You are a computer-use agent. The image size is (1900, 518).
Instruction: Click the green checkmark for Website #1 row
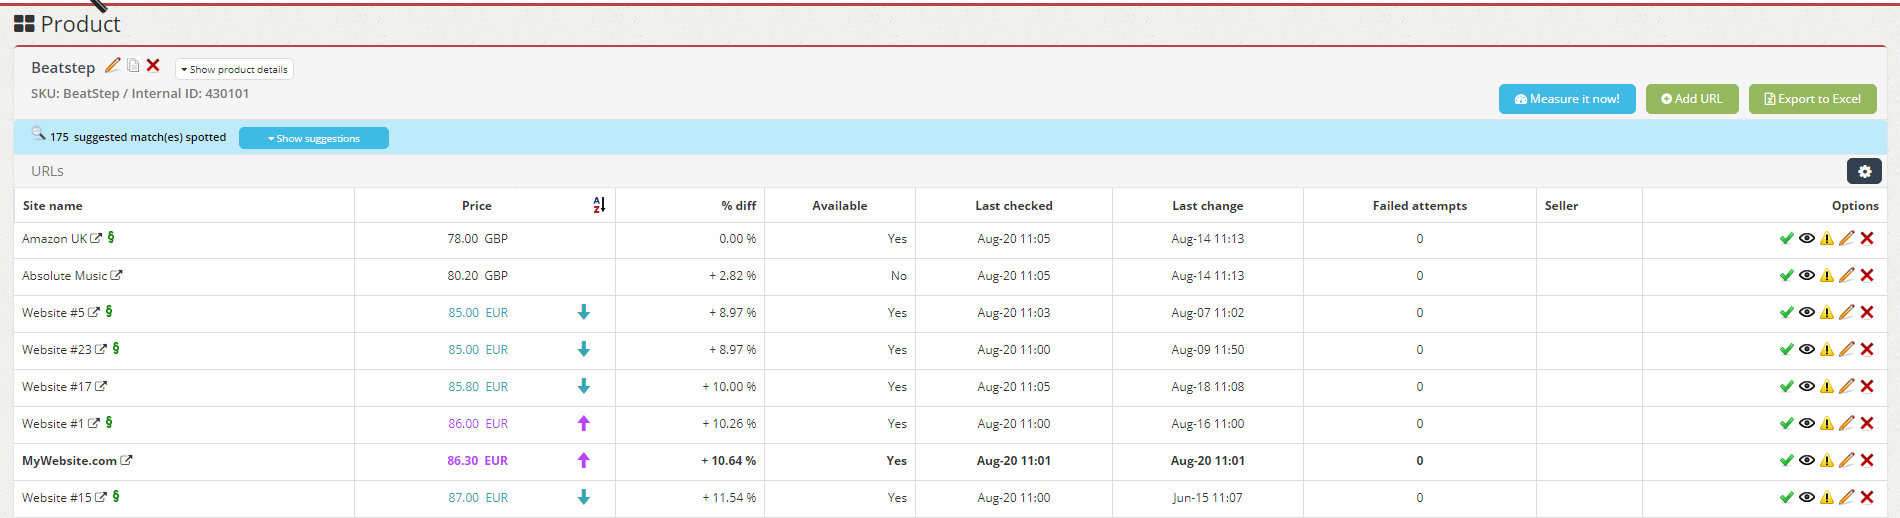coord(1786,423)
